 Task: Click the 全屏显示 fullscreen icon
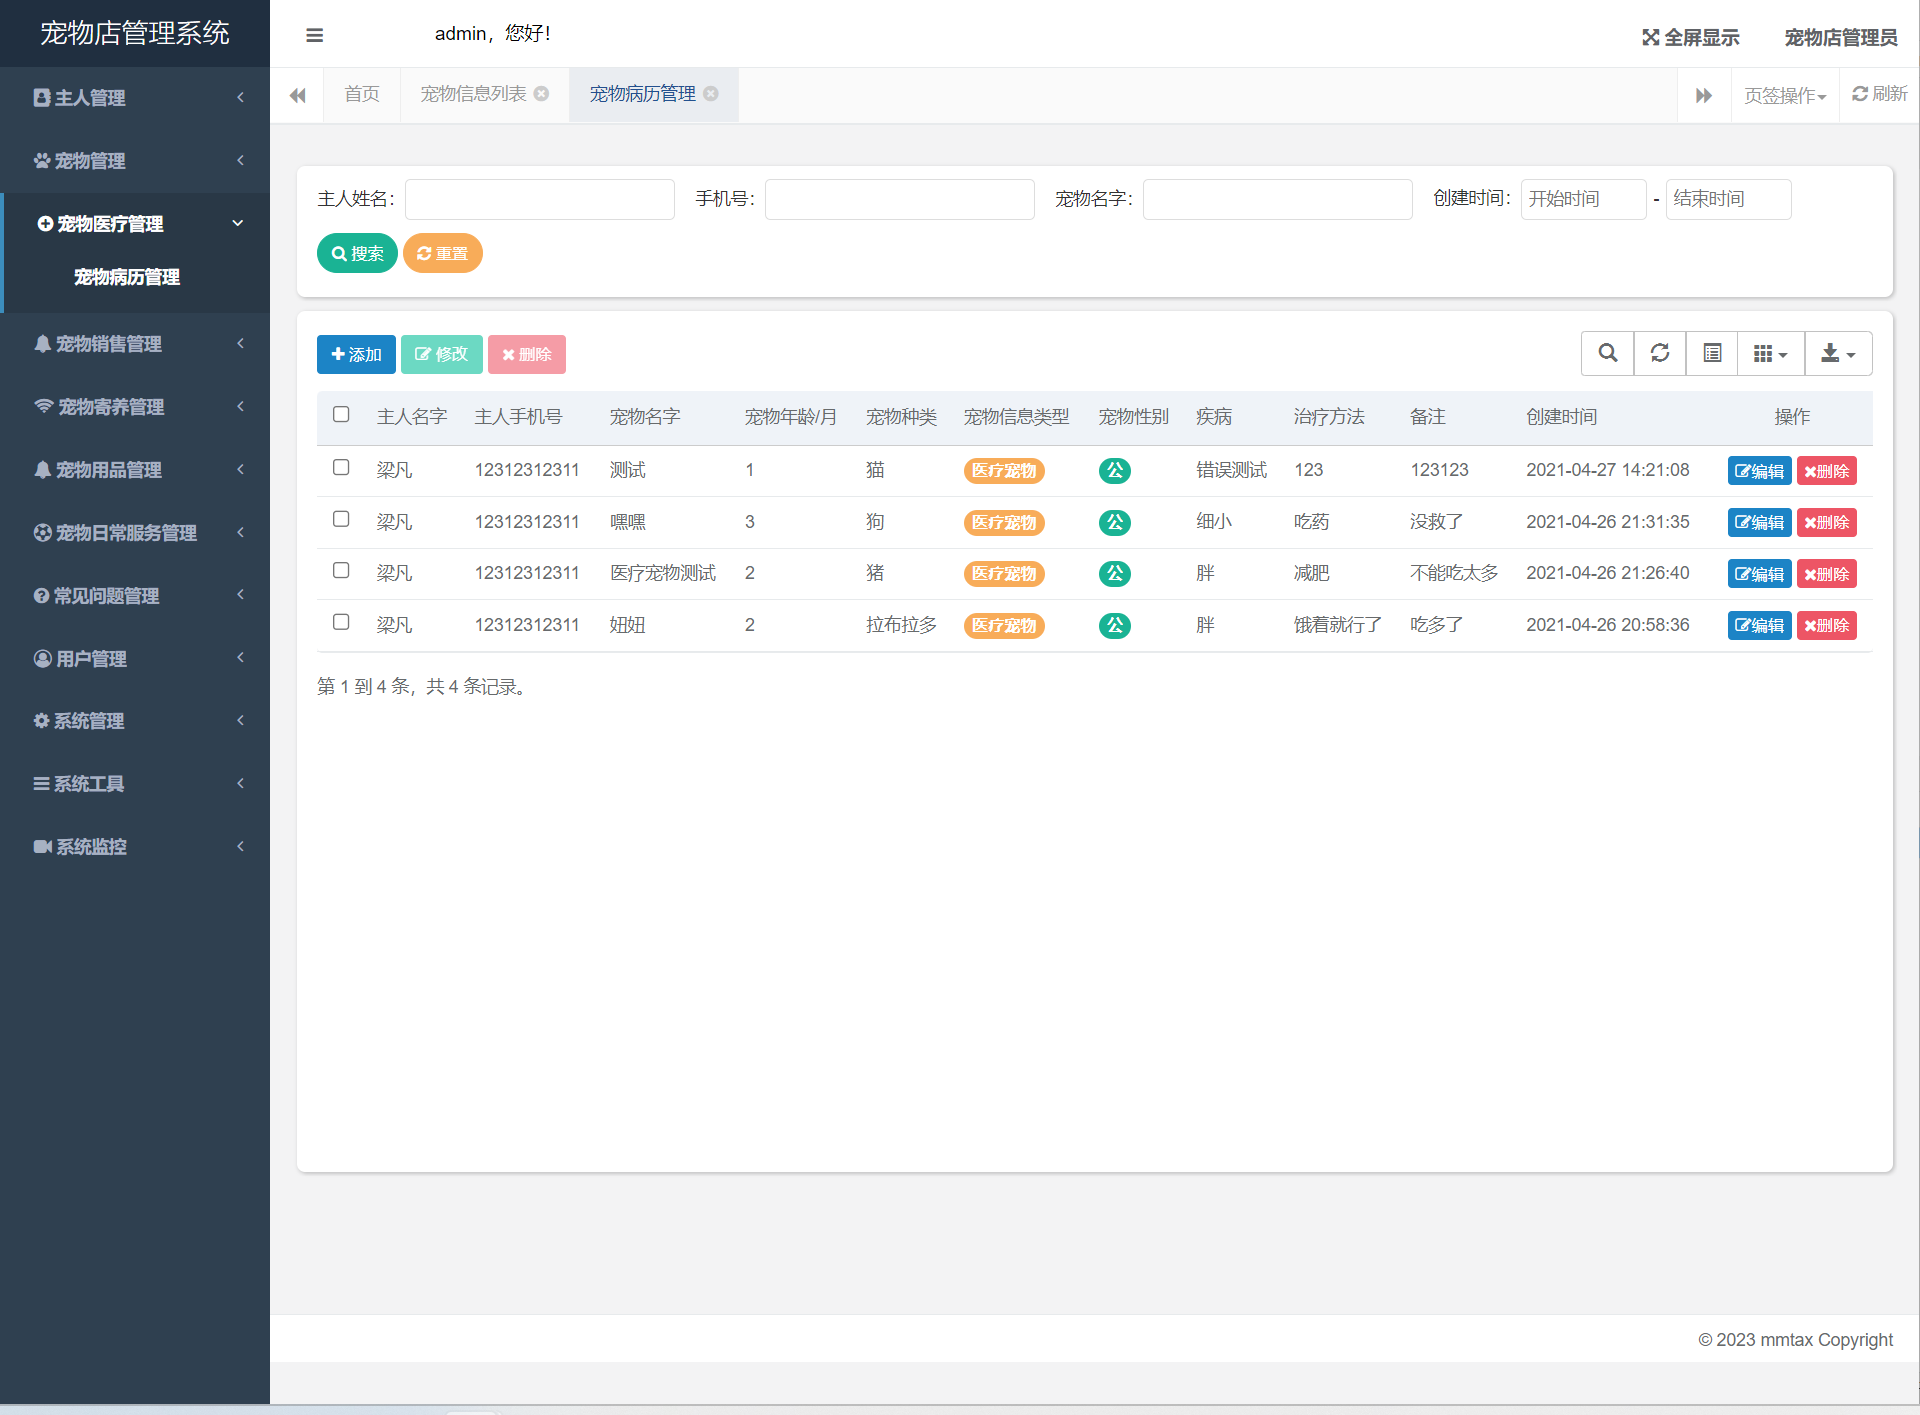[1650, 38]
